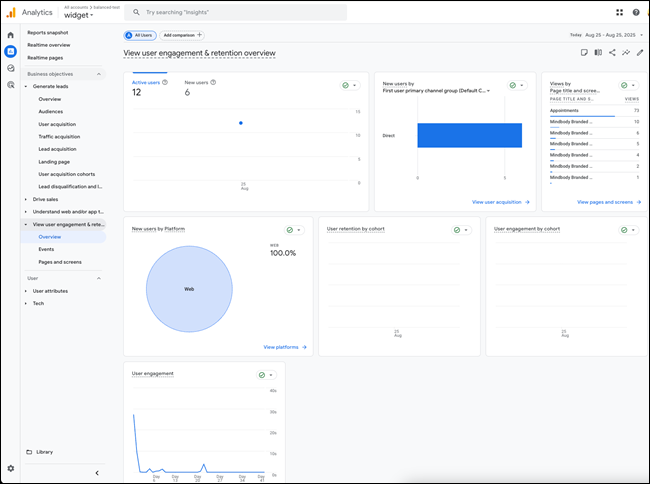Open the Google apps grid icon
This screenshot has height=484, width=650.
pyautogui.click(x=619, y=12)
